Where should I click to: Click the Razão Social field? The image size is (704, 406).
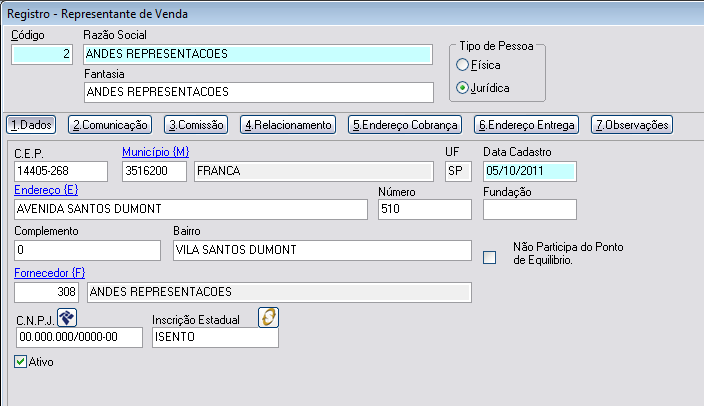point(258,54)
